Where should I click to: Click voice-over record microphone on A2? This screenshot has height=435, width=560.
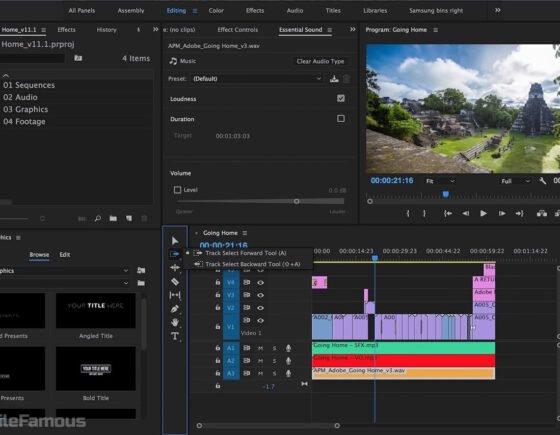point(288,361)
